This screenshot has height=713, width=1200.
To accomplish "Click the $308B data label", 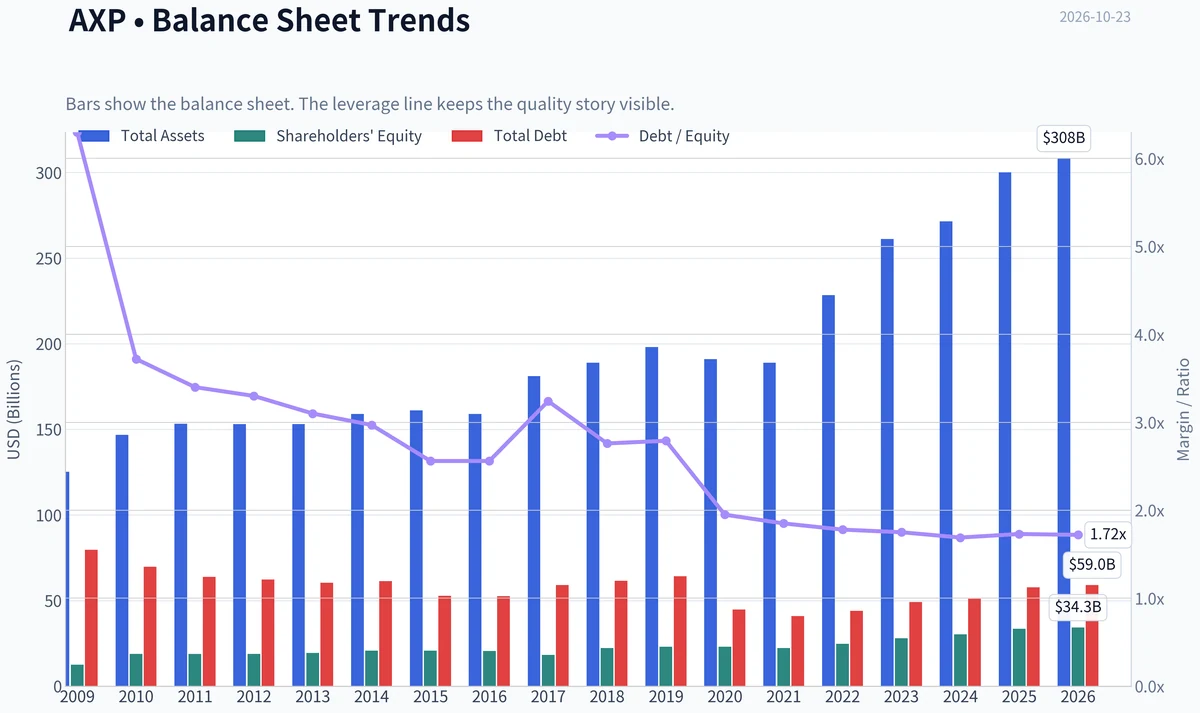I will coord(1062,139).
